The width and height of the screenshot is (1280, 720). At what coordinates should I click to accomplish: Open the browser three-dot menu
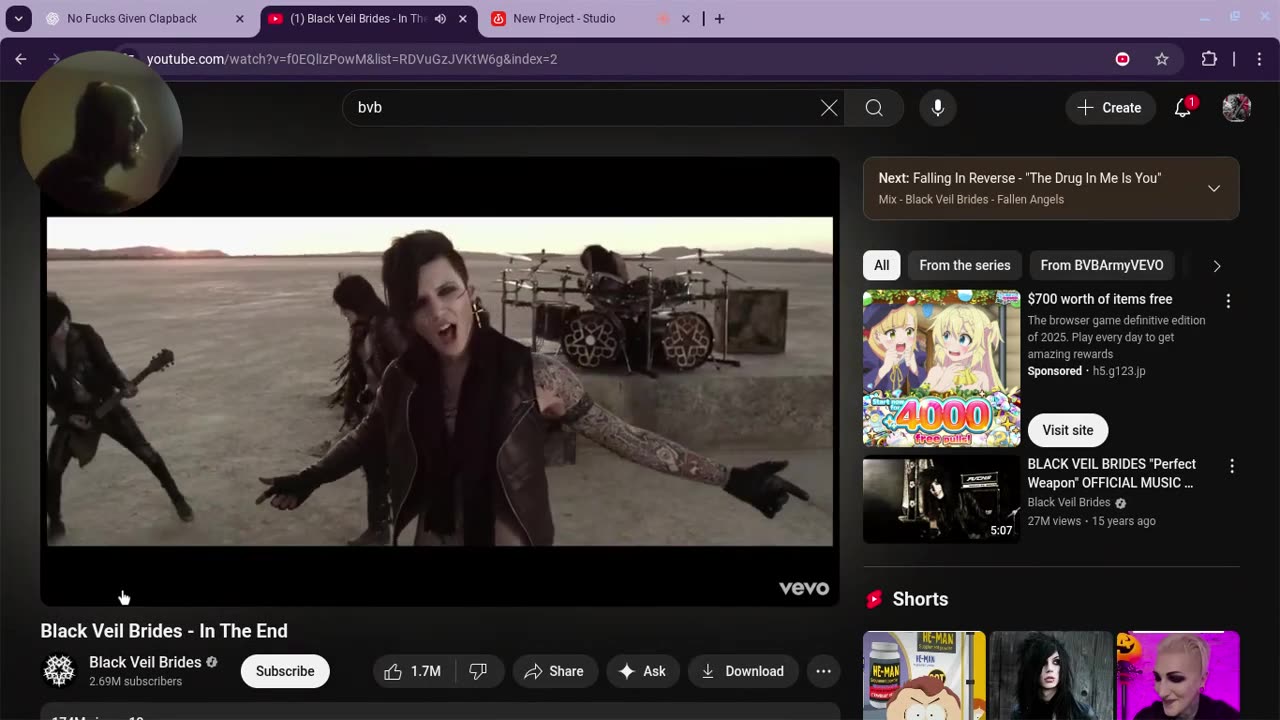click(1258, 59)
